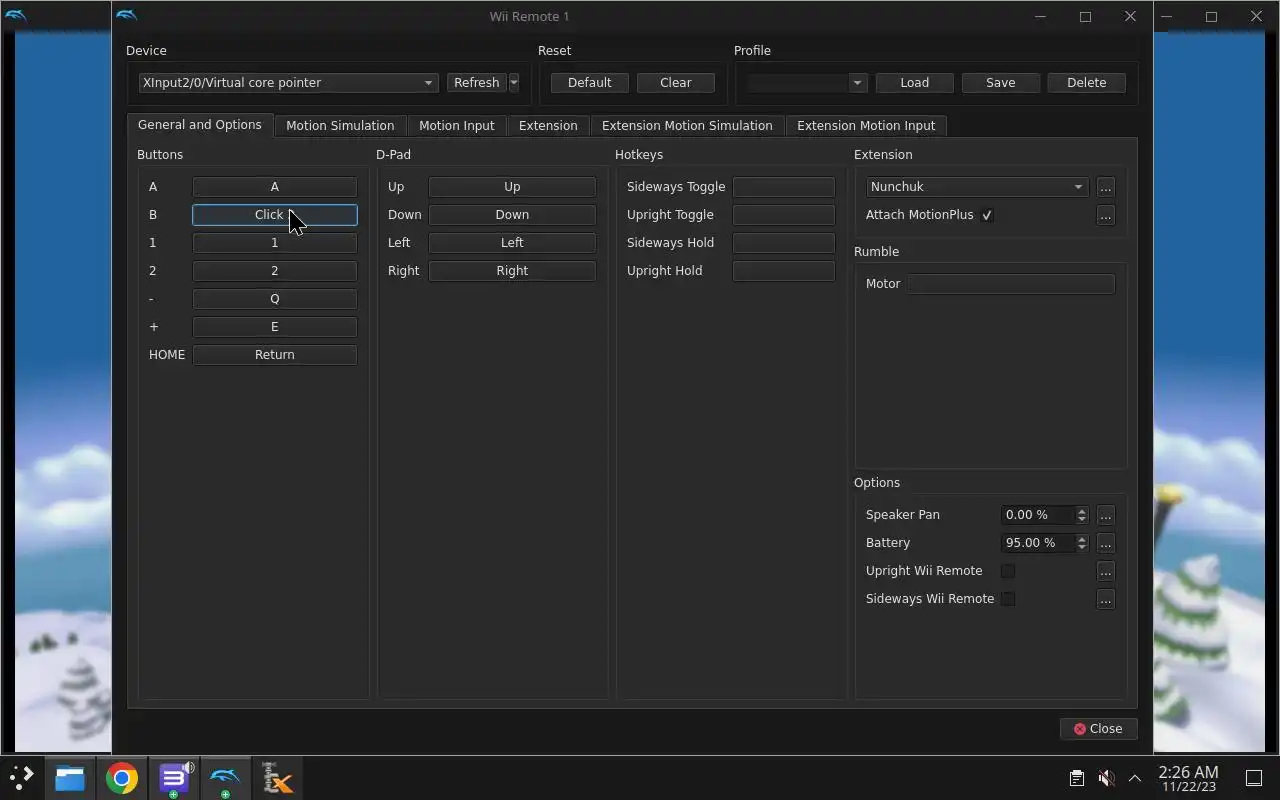Image resolution: width=1280 pixels, height=800 pixels.
Task: Remap the D-Pad Up binding
Action: coord(512,187)
